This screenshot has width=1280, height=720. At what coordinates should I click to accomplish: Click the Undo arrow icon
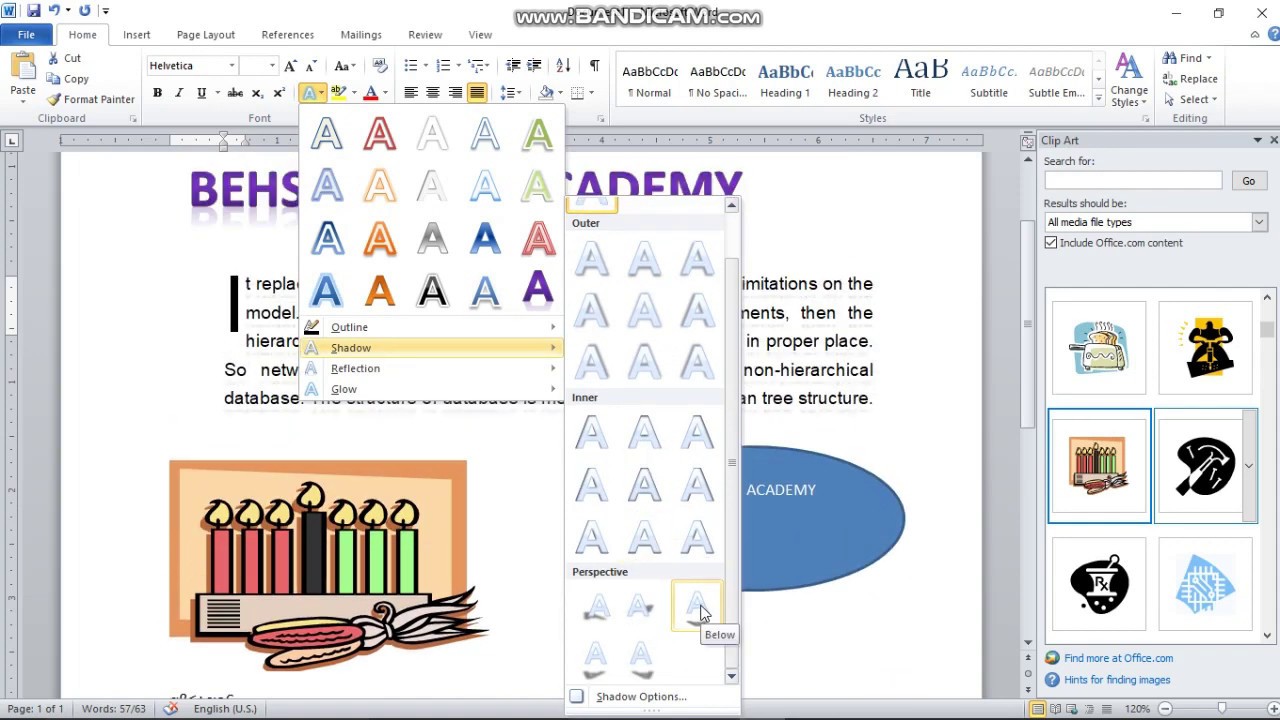53,11
